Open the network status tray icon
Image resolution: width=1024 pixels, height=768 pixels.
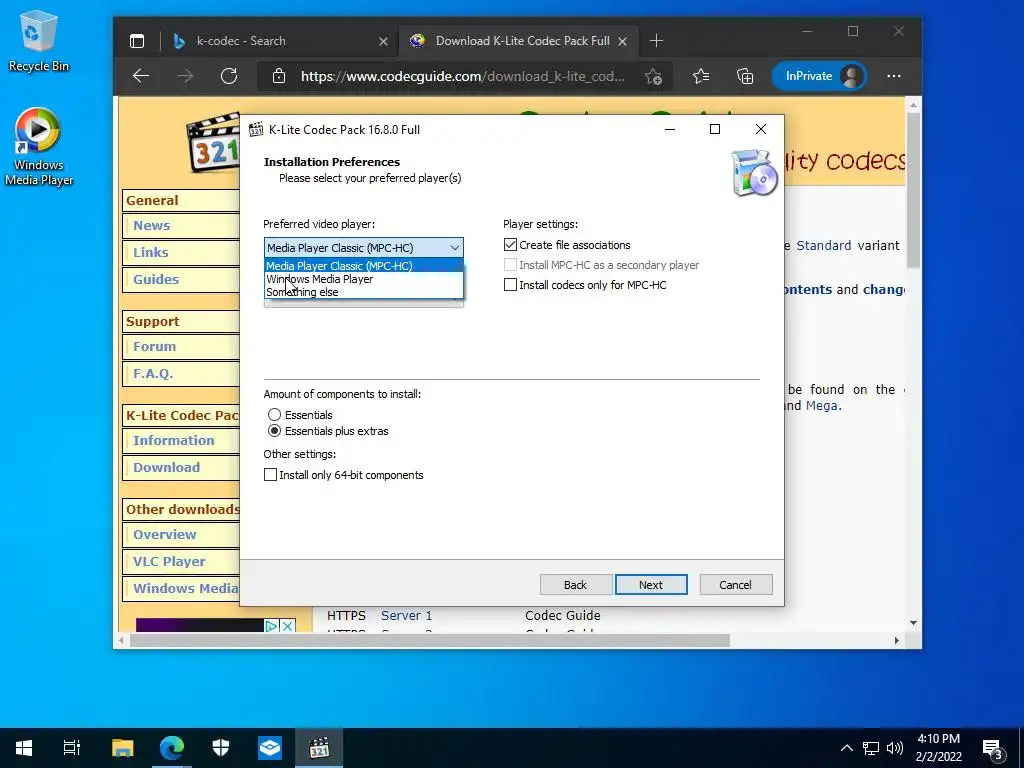(871, 748)
